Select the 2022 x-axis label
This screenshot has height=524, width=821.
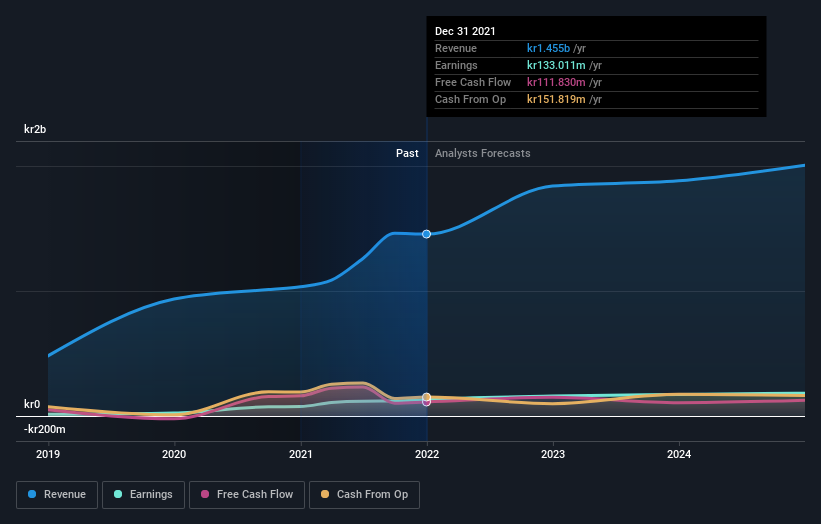(427, 454)
